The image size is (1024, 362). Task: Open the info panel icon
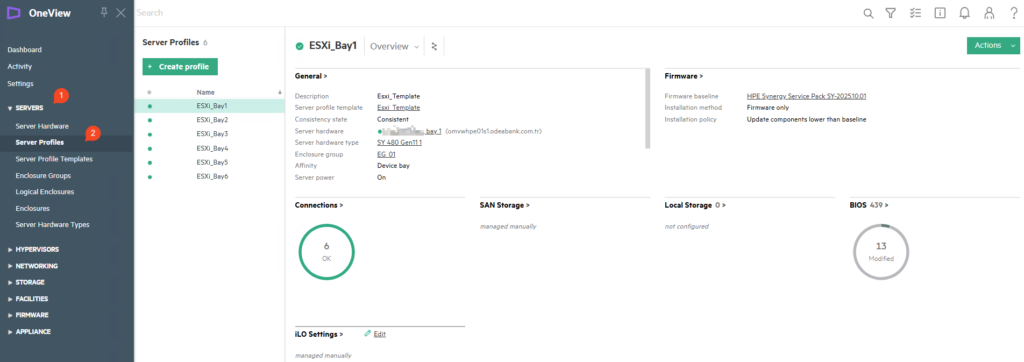pyautogui.click(x=940, y=13)
